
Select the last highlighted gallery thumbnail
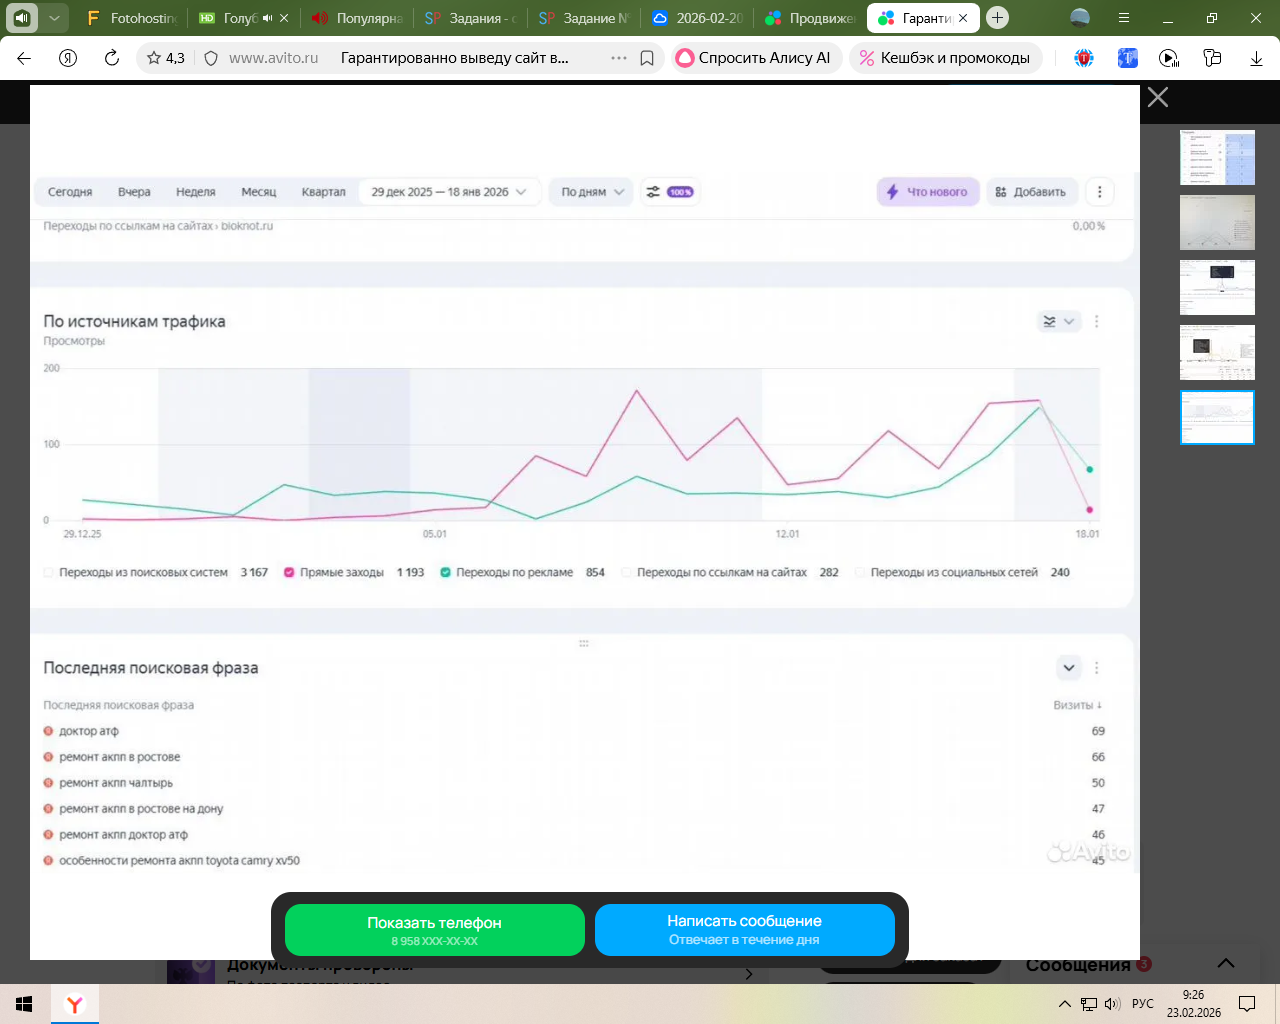1217,417
